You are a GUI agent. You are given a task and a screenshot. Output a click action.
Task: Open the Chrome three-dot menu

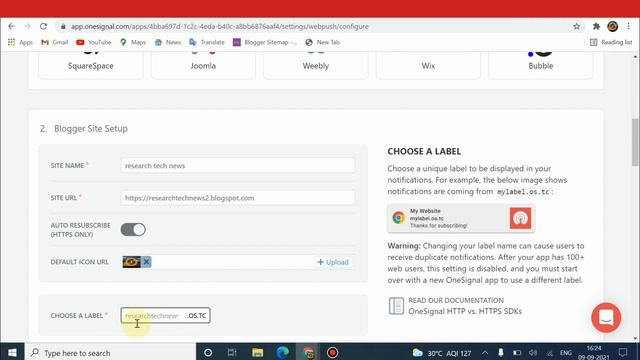pyautogui.click(x=629, y=26)
